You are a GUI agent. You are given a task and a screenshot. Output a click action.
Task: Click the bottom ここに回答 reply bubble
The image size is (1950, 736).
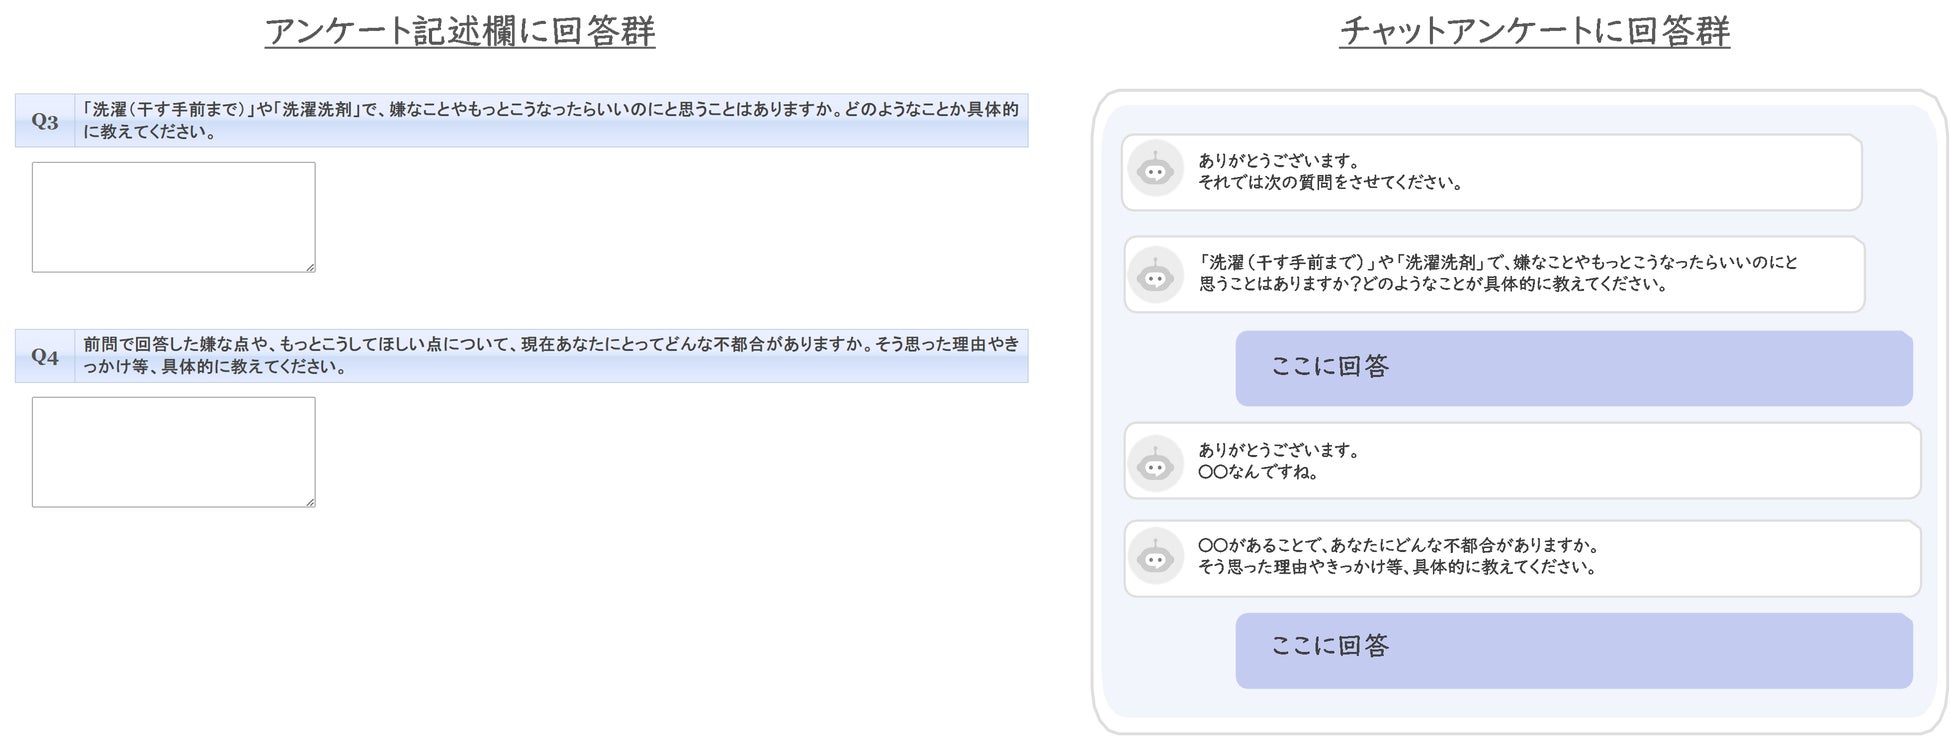(1573, 650)
